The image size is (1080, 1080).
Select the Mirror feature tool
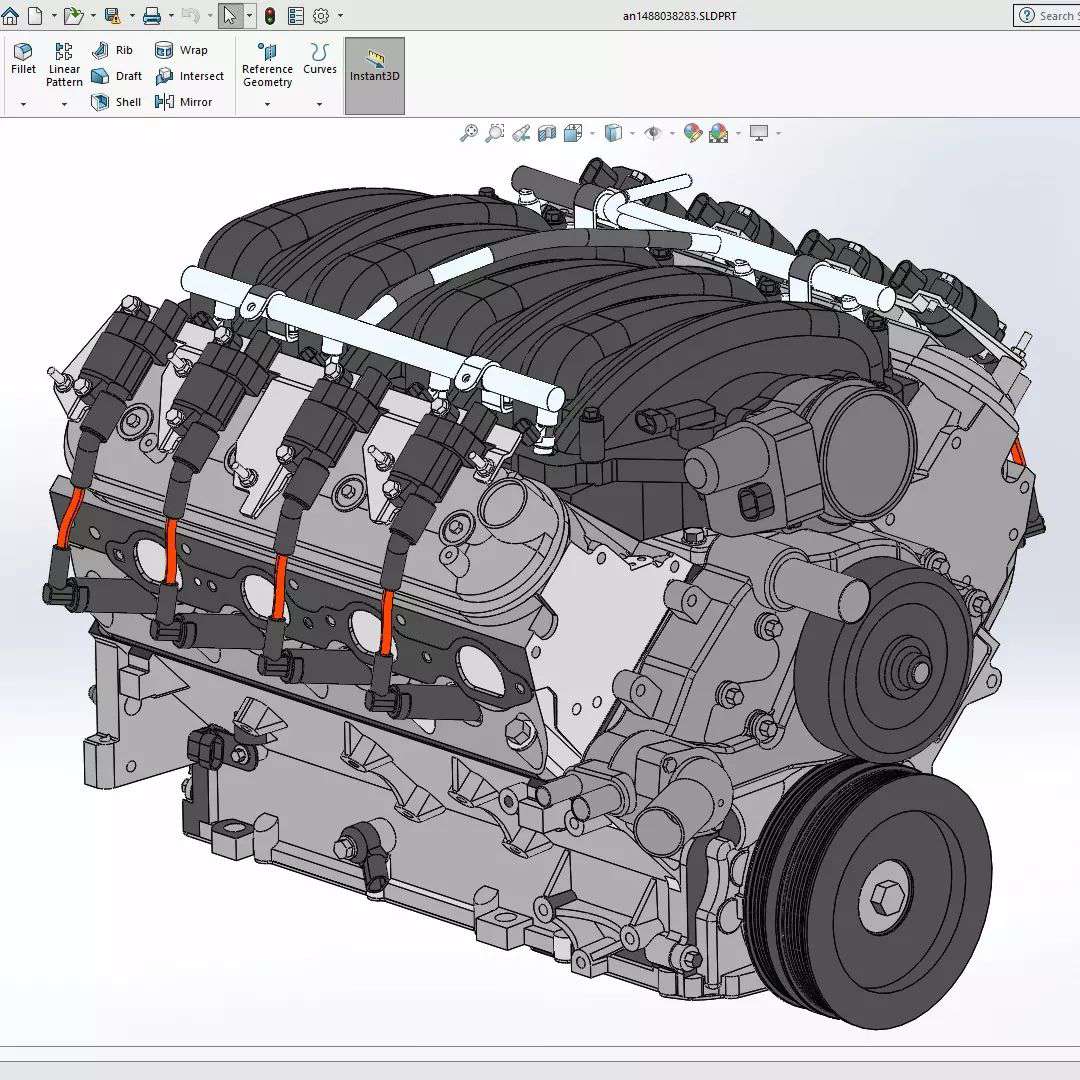tap(183, 102)
